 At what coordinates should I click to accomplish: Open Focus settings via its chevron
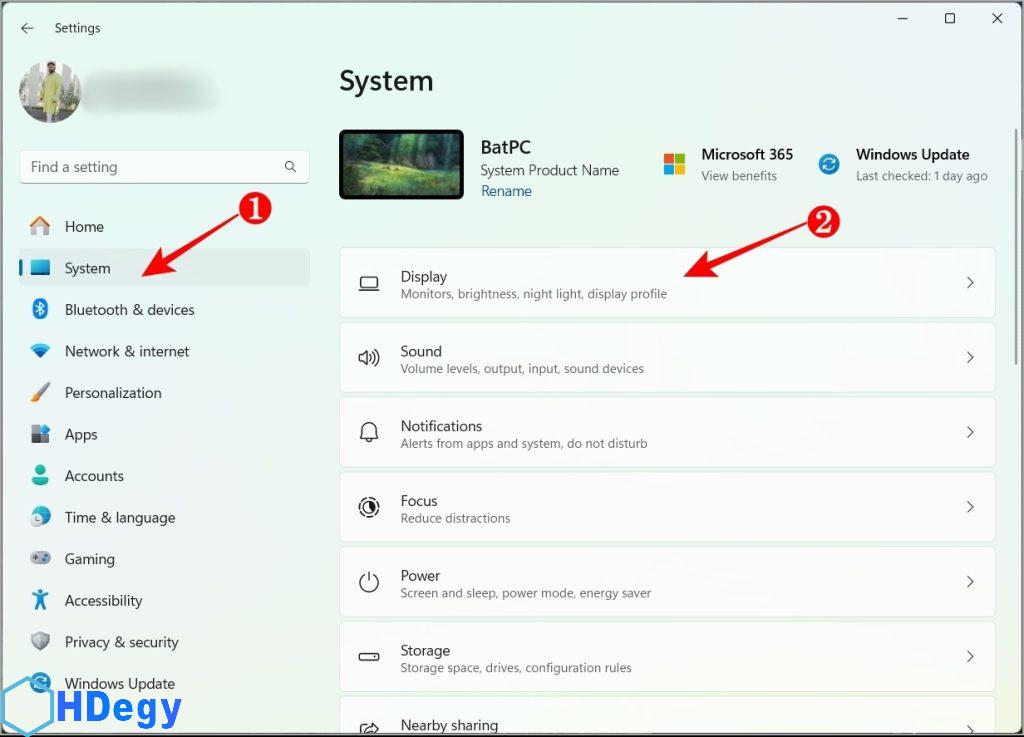[969, 507]
